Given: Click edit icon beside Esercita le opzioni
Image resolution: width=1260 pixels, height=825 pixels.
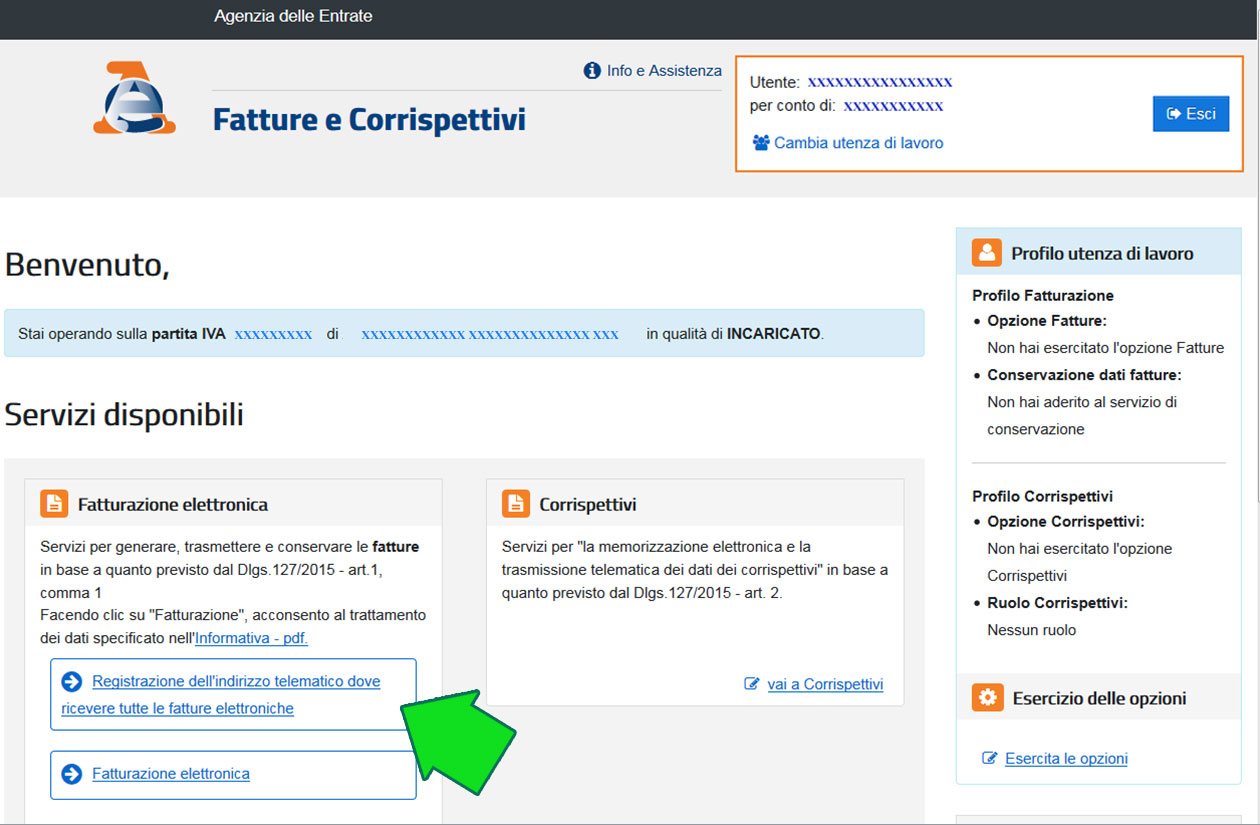Looking at the screenshot, I should point(990,758).
